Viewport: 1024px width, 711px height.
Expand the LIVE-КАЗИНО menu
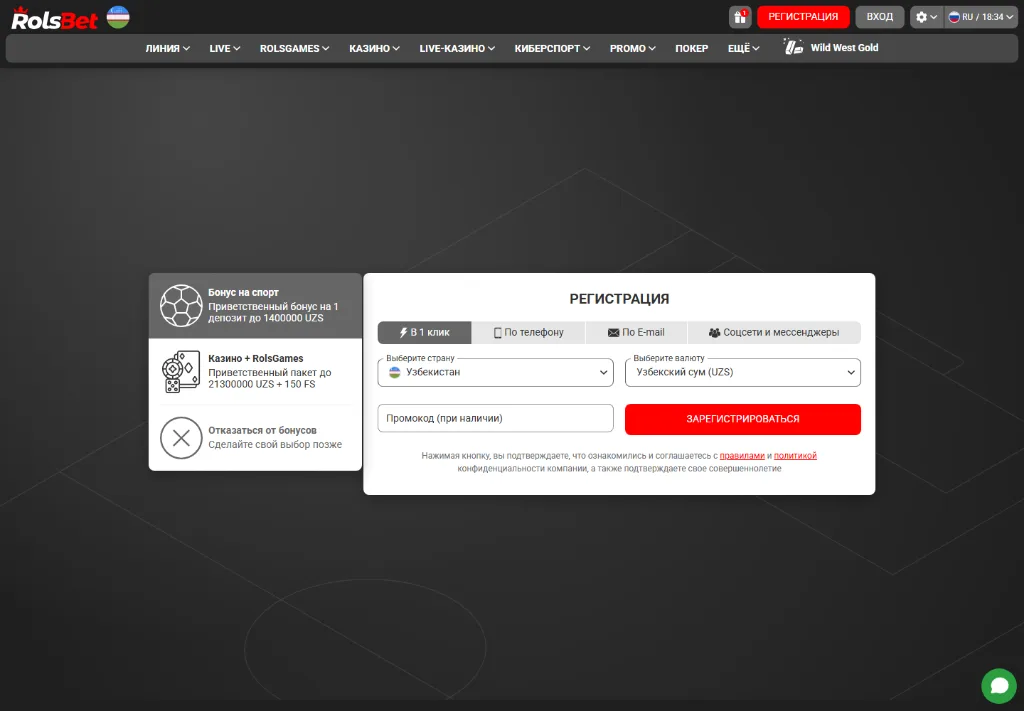(x=457, y=48)
